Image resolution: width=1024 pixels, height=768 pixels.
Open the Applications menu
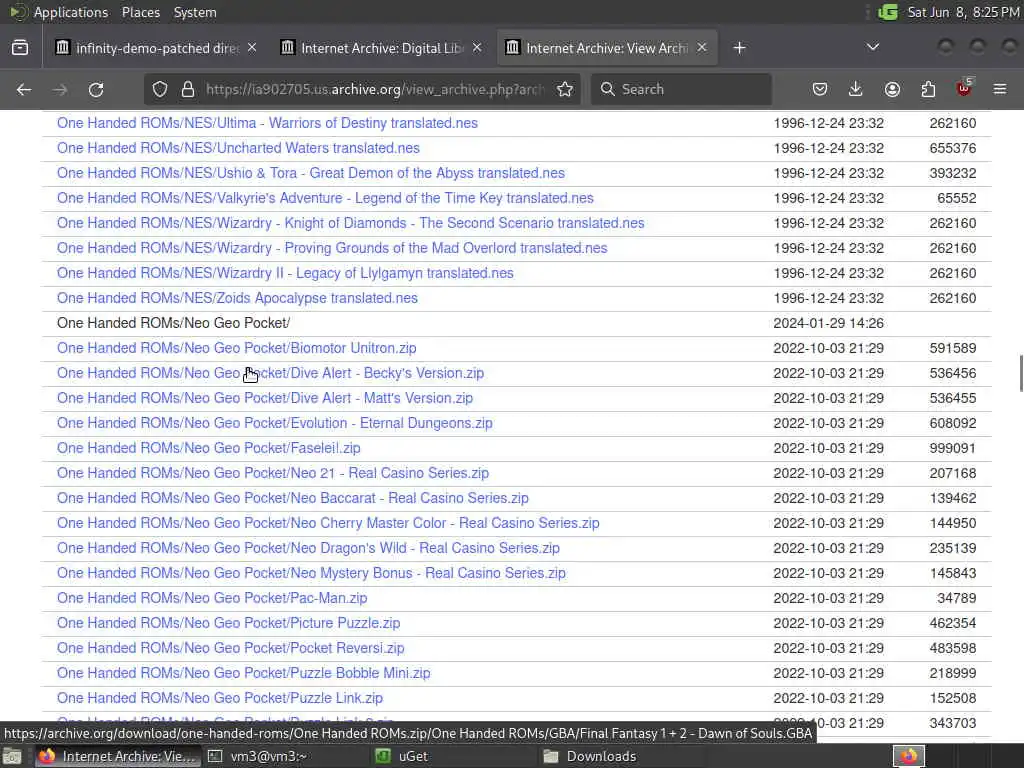click(x=71, y=12)
